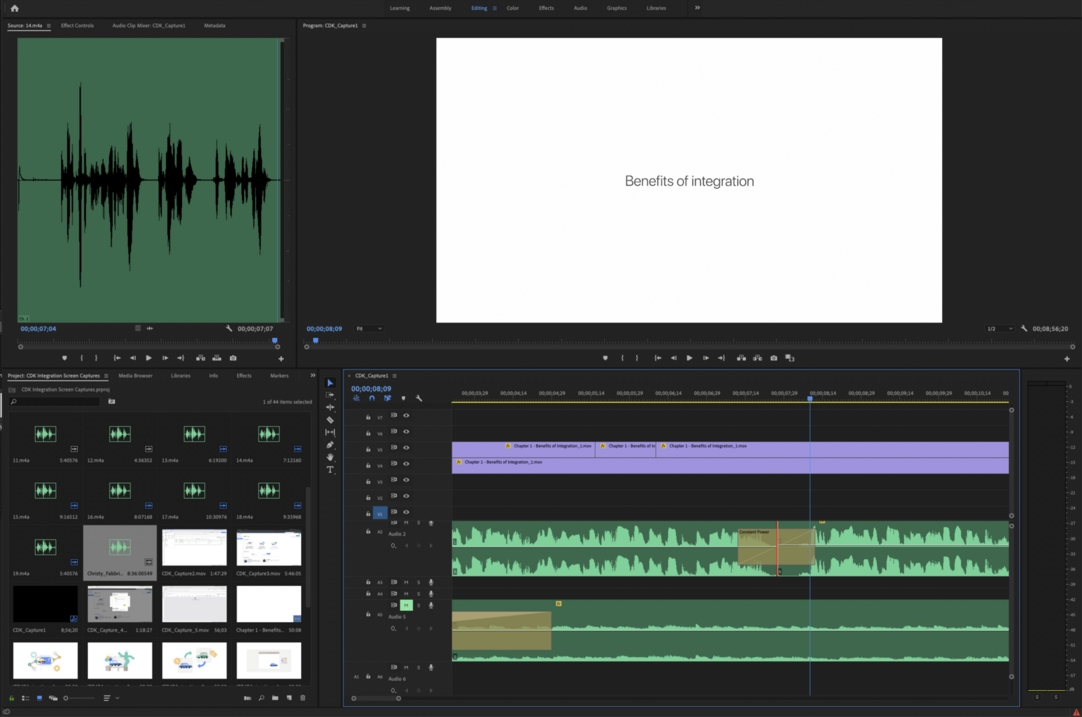
Task: Toggle timeline Snap magnet
Action: pos(372,398)
